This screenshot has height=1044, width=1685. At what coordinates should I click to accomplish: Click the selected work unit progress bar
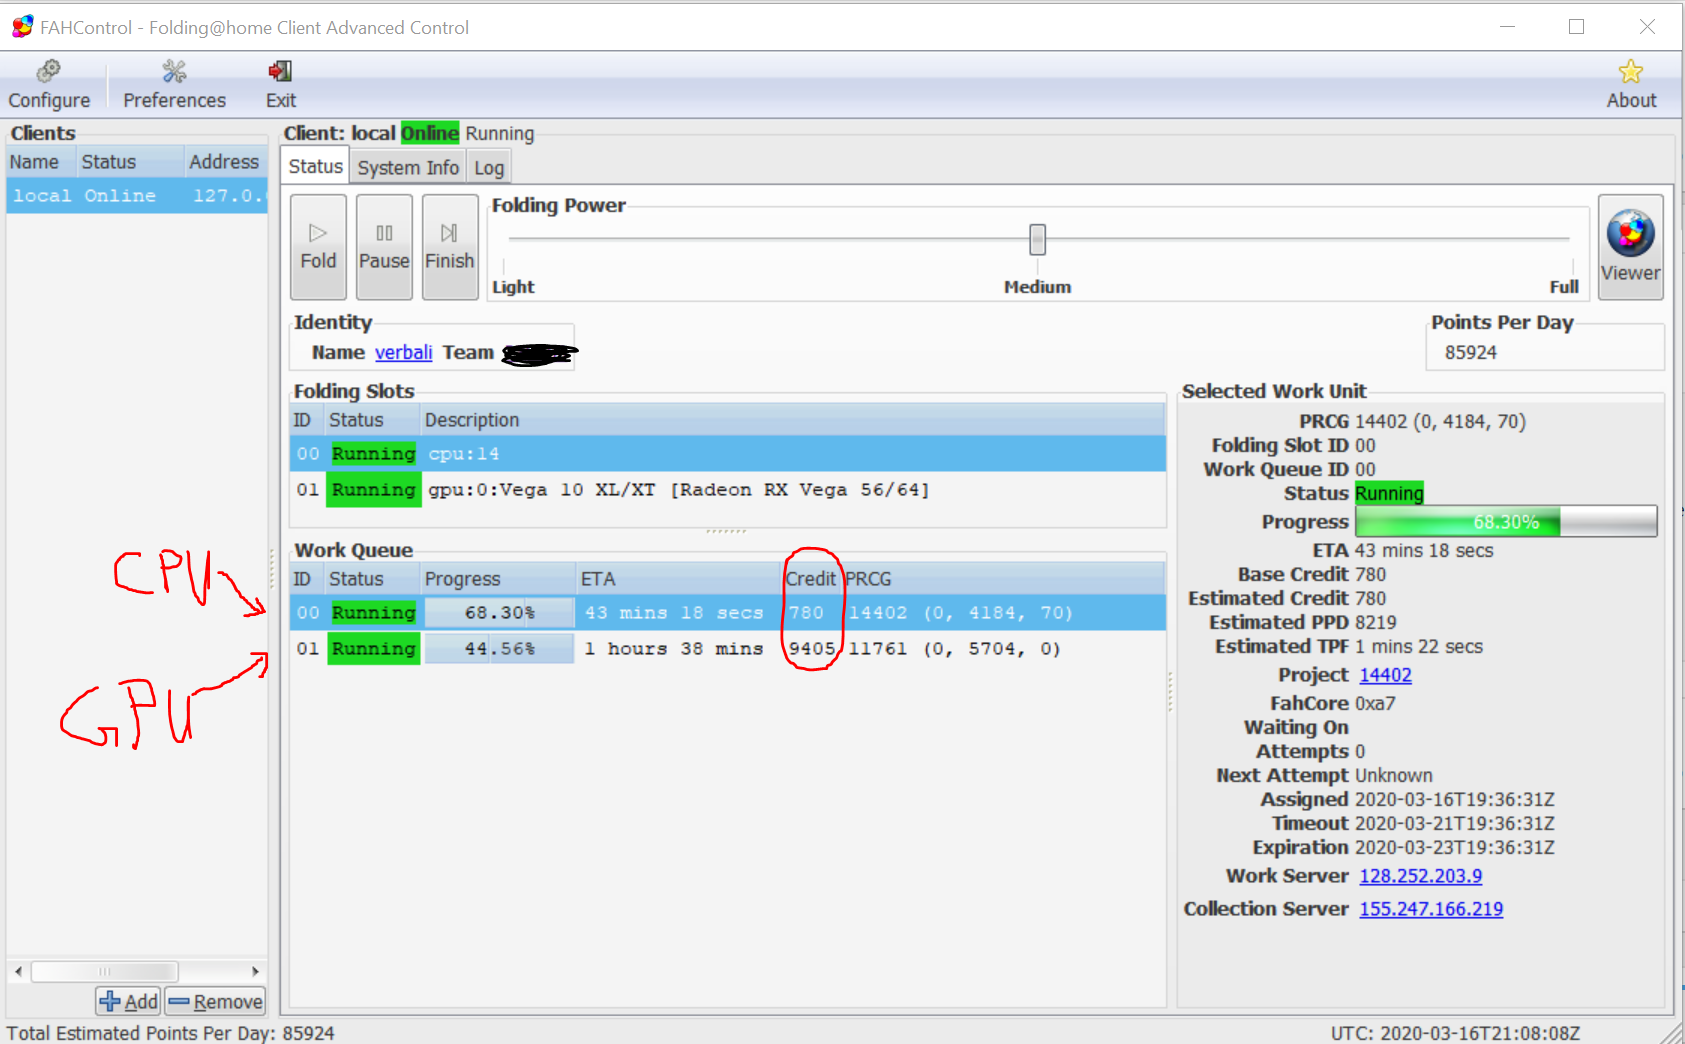pyautogui.click(x=1506, y=521)
